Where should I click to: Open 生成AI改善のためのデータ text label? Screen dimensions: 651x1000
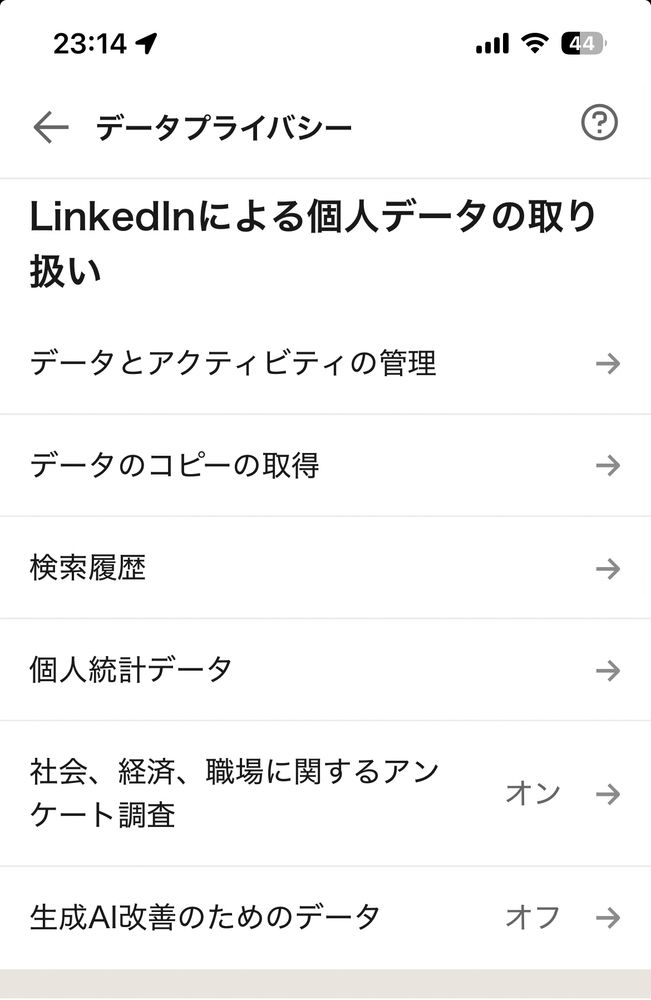(x=205, y=917)
